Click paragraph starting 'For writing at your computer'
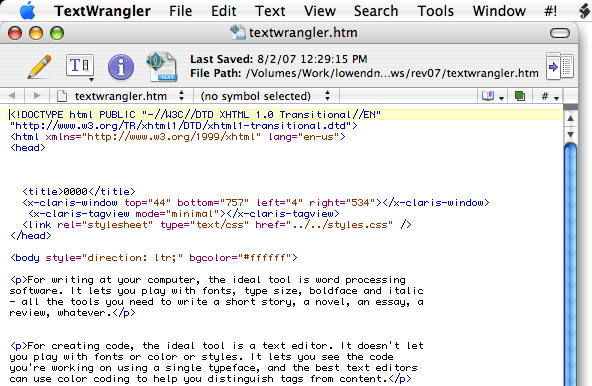Viewport: 592px width, 386px height. click(216, 296)
